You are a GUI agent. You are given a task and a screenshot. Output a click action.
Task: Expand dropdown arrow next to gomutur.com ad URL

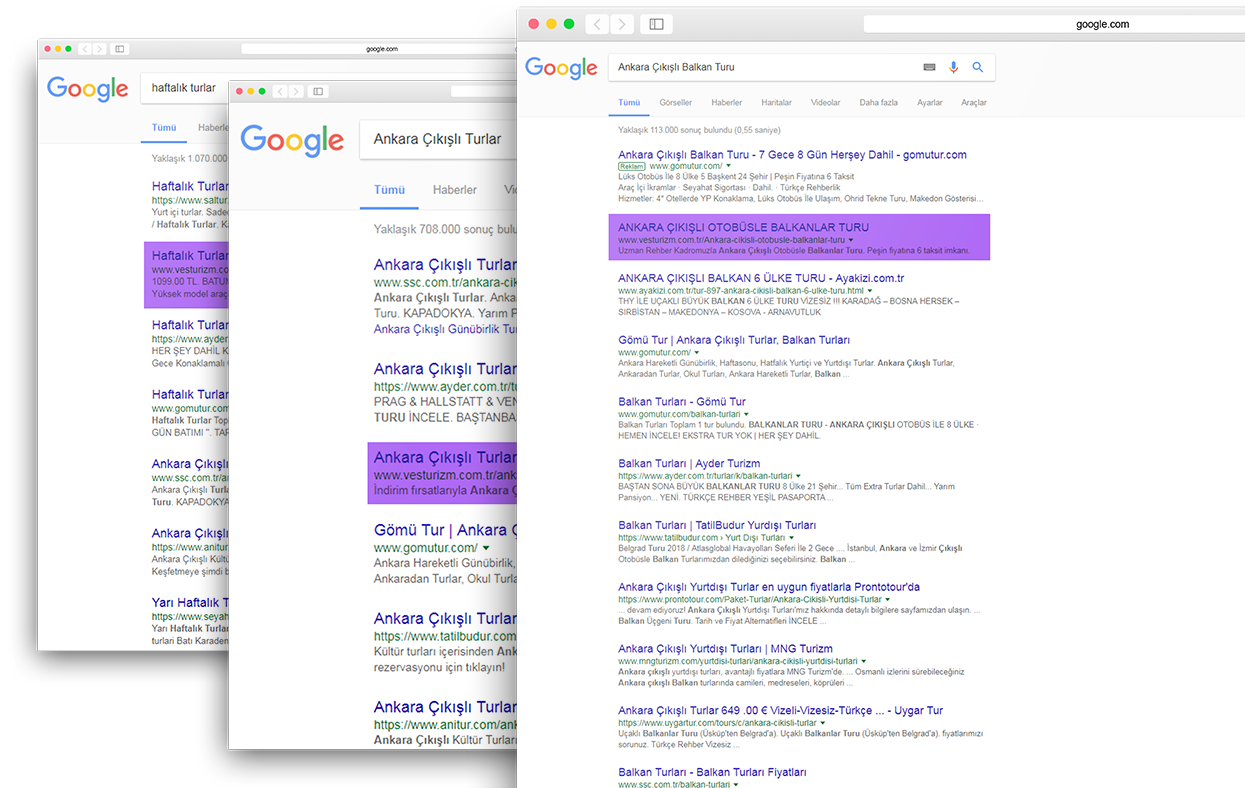pos(729,166)
